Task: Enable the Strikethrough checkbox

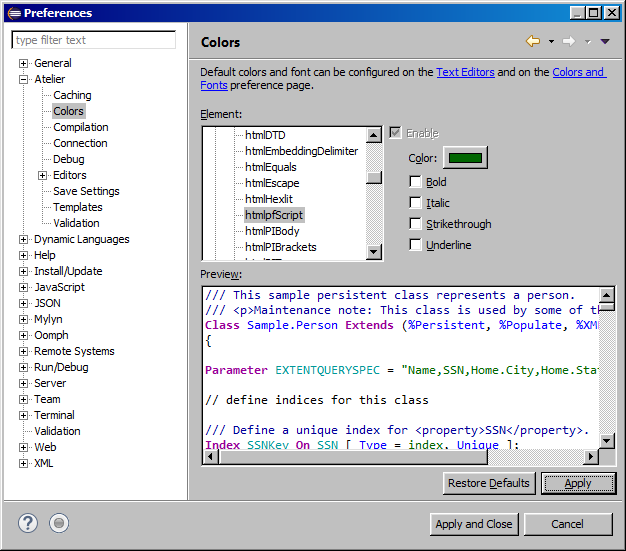Action: pos(415,224)
